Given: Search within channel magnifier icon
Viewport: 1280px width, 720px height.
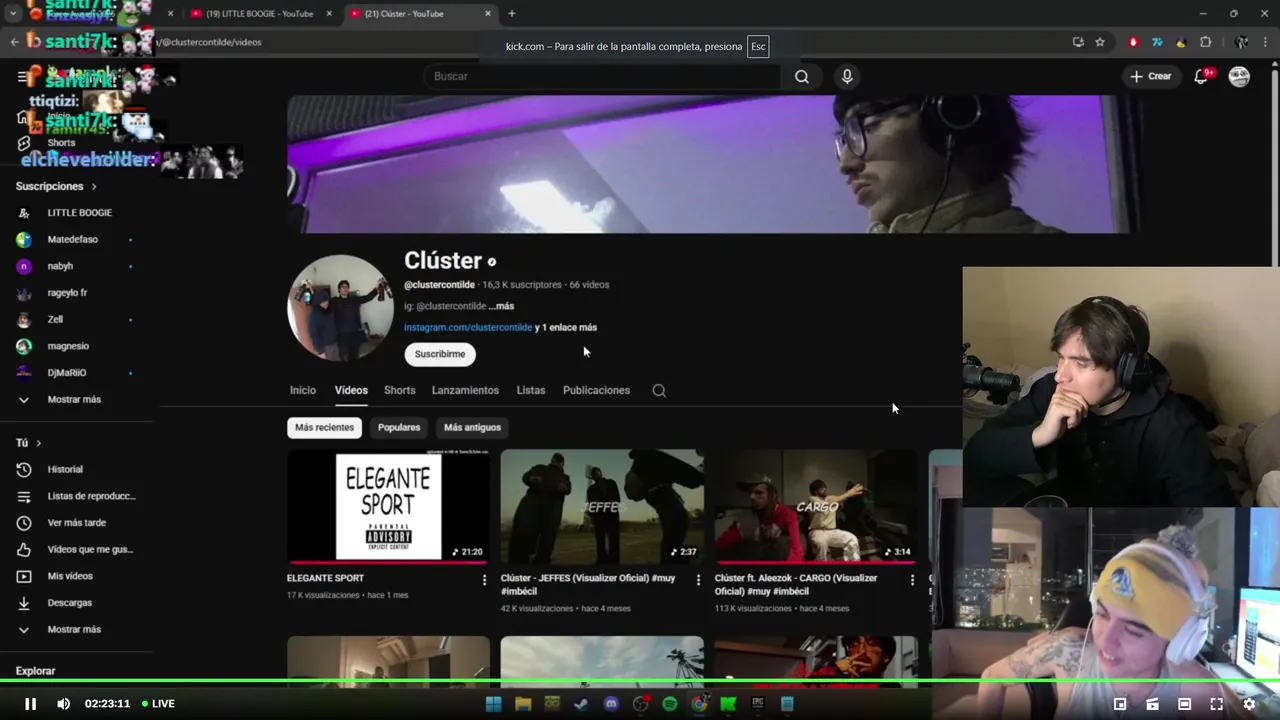Looking at the screenshot, I should click(x=659, y=391).
